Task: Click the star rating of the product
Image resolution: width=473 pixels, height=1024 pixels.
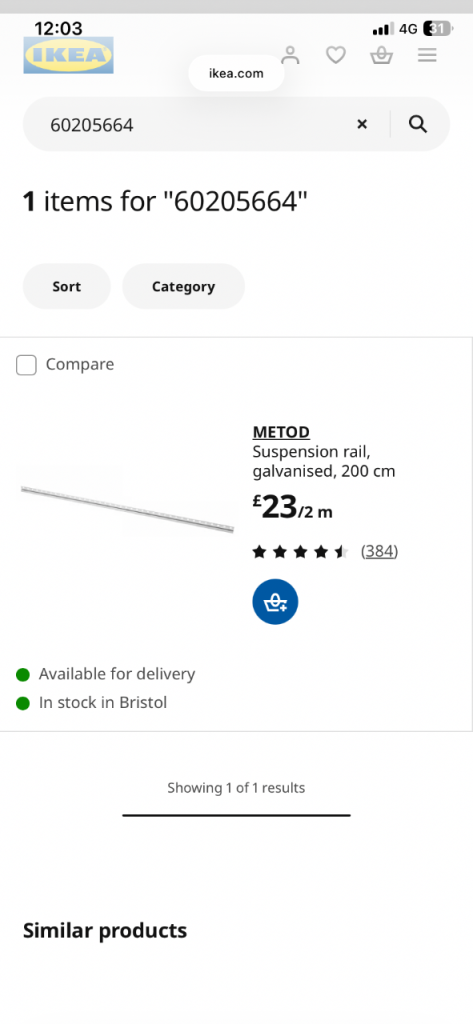Action: 301,552
